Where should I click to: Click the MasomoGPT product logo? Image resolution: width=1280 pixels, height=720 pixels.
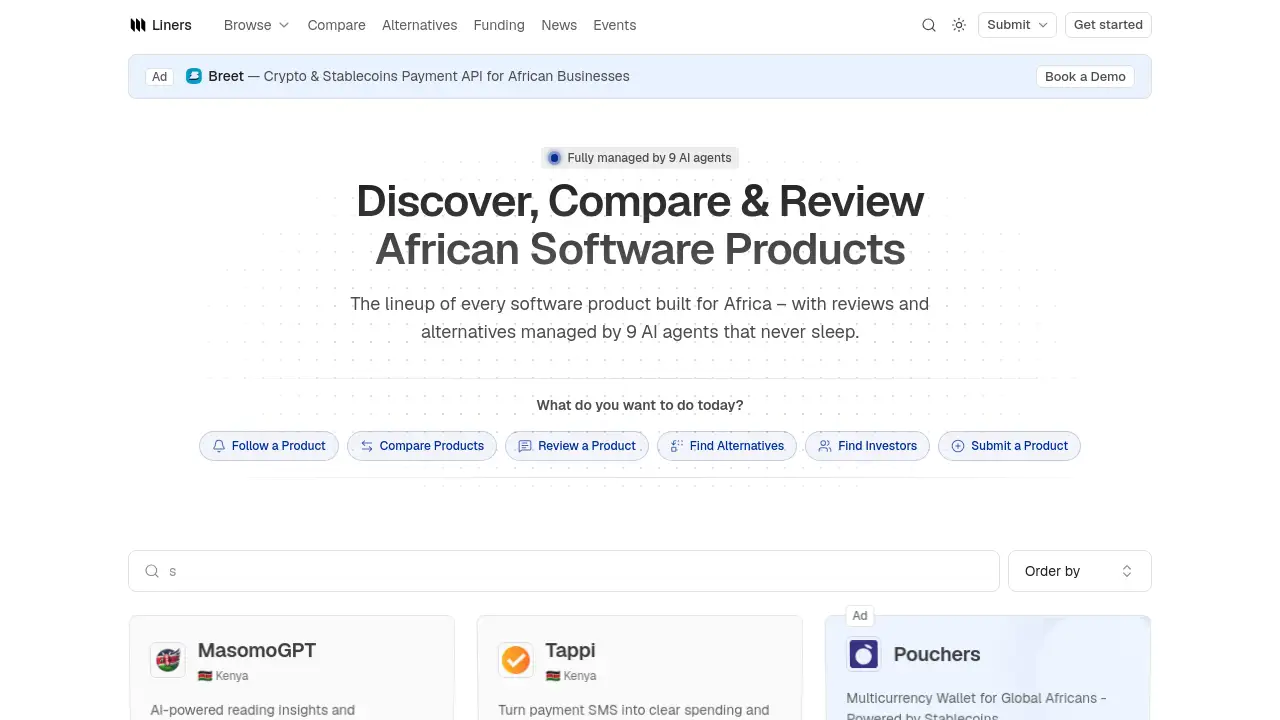pyautogui.click(x=168, y=660)
